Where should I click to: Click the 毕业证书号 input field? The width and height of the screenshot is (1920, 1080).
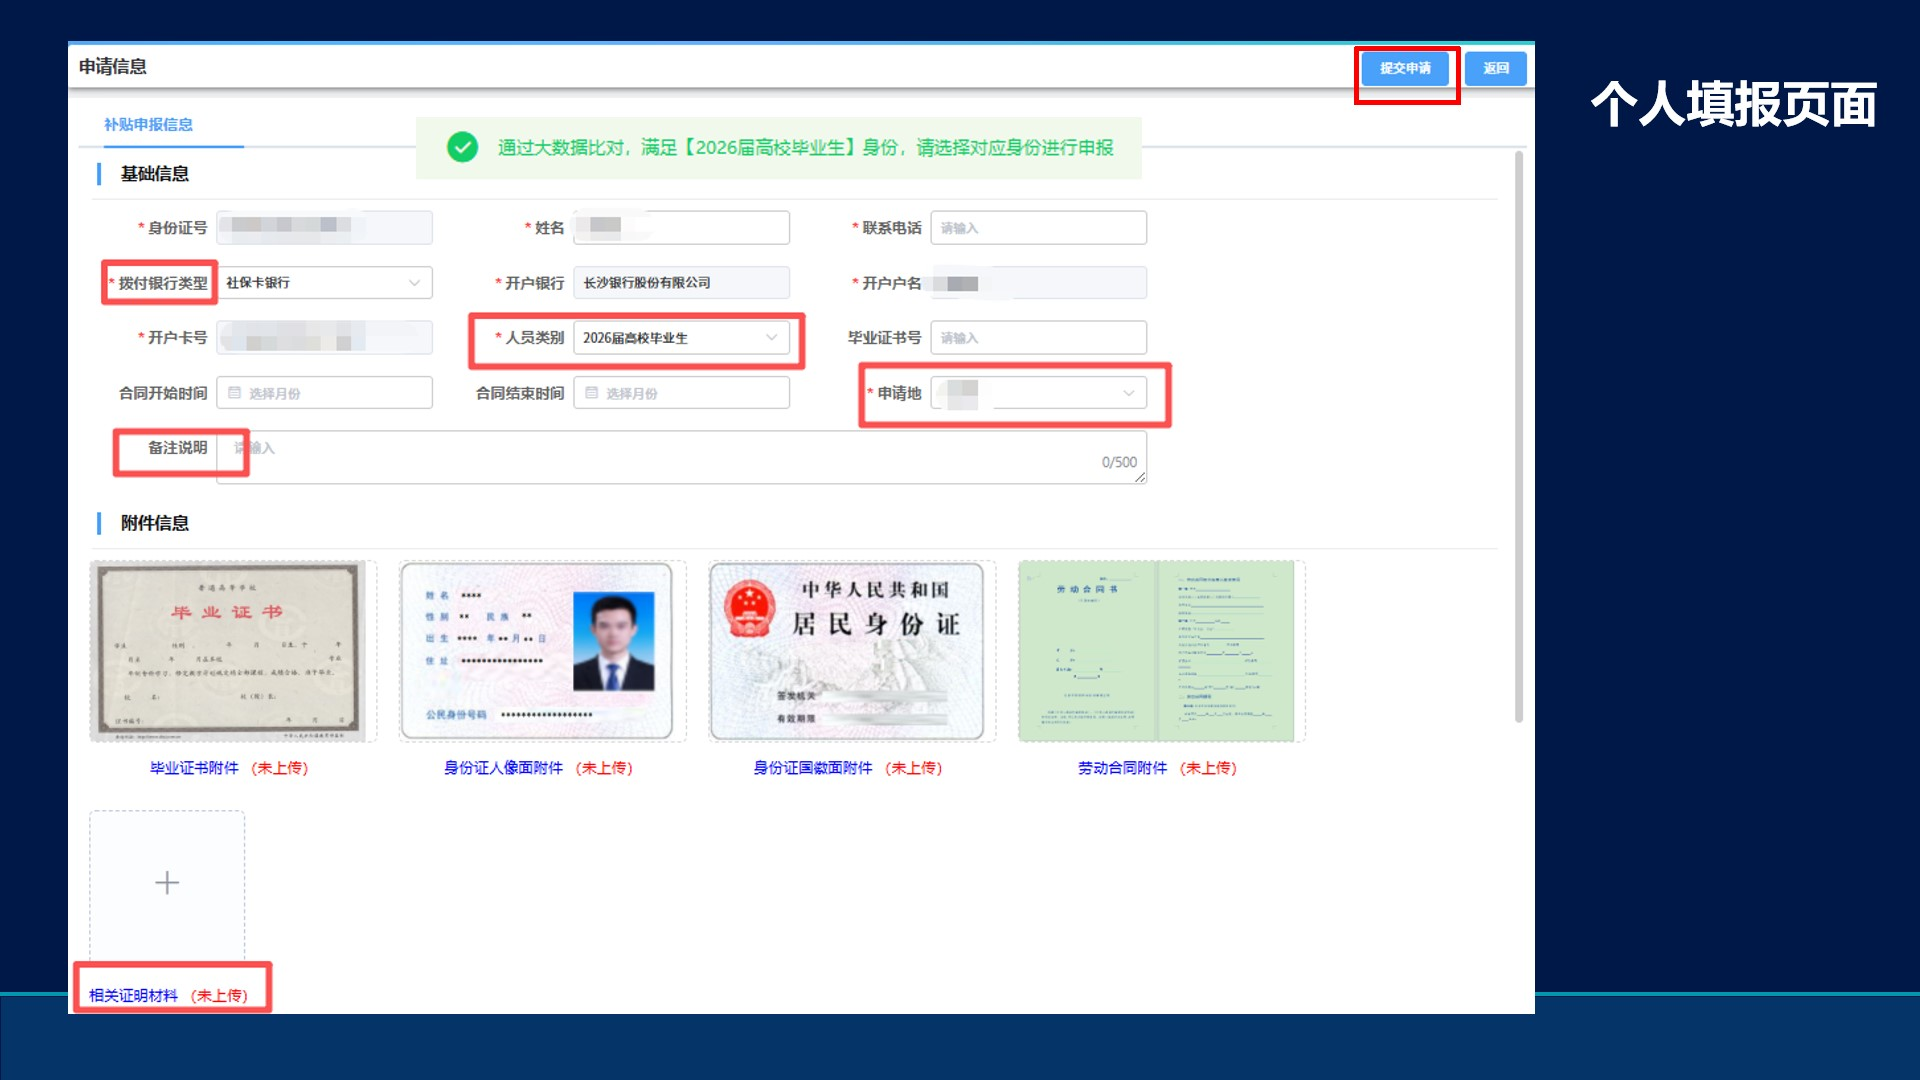(1038, 337)
